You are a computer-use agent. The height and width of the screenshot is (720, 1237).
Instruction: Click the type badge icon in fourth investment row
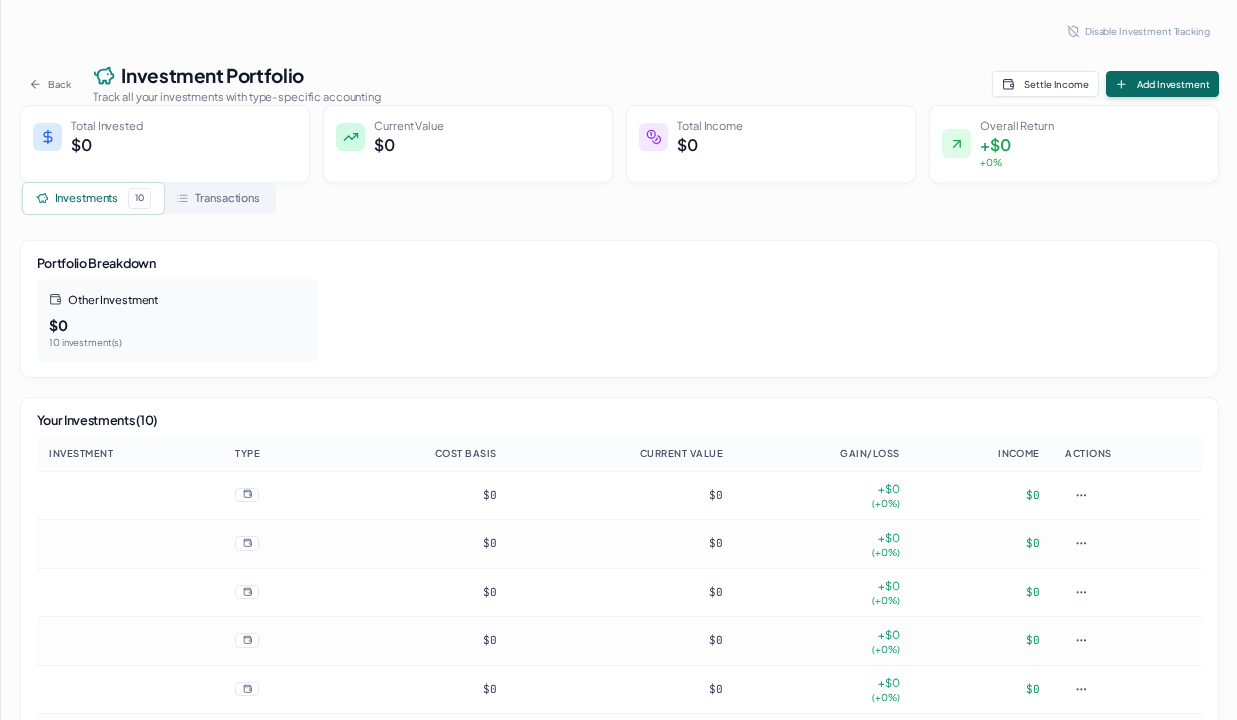[247, 640]
